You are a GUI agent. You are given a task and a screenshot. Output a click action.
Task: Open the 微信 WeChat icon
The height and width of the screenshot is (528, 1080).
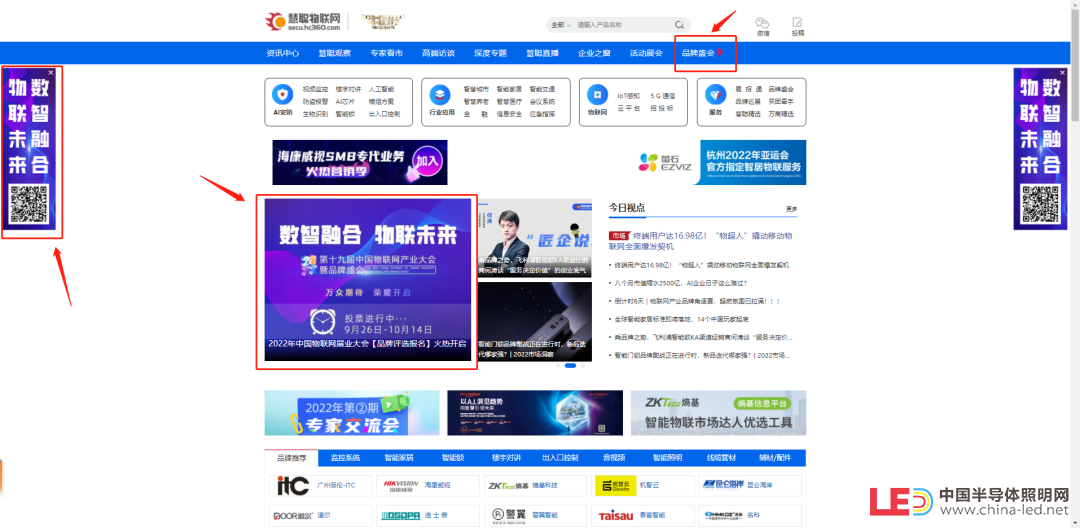pos(762,22)
